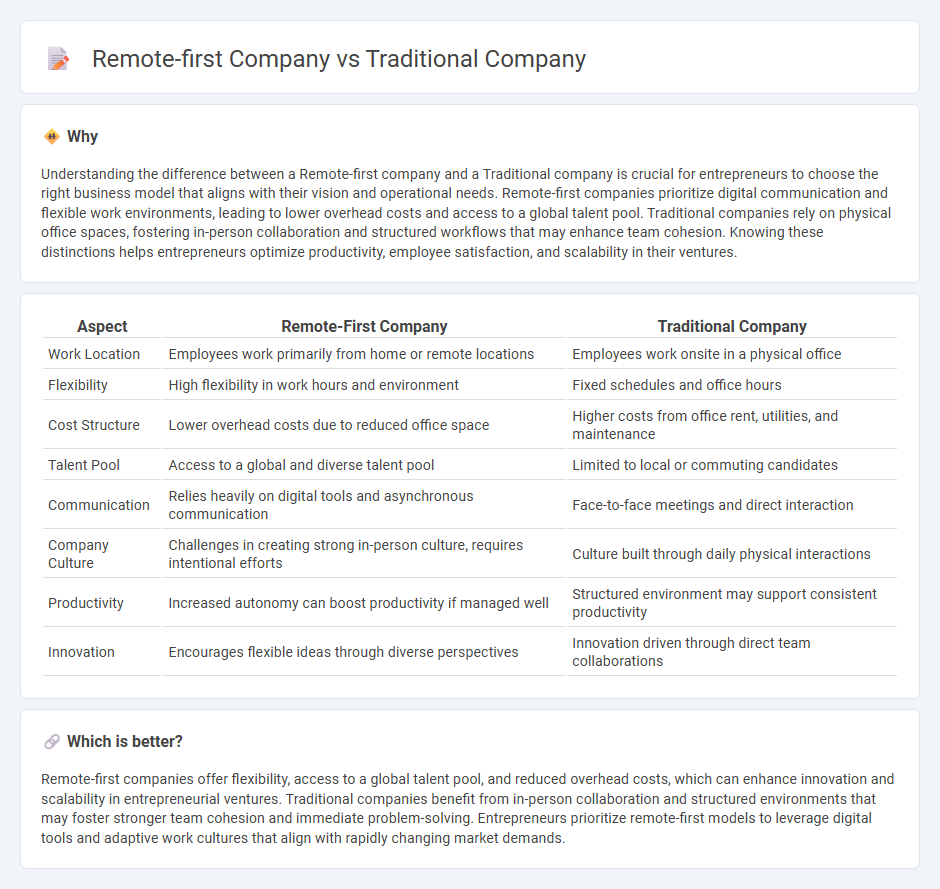Click the Traditional Company column header
Image resolution: width=940 pixels, height=889 pixels.
tap(732, 326)
